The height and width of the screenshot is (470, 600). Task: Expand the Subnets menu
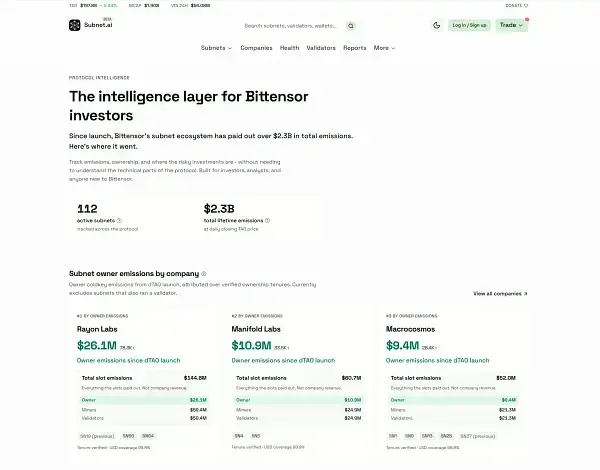point(216,48)
